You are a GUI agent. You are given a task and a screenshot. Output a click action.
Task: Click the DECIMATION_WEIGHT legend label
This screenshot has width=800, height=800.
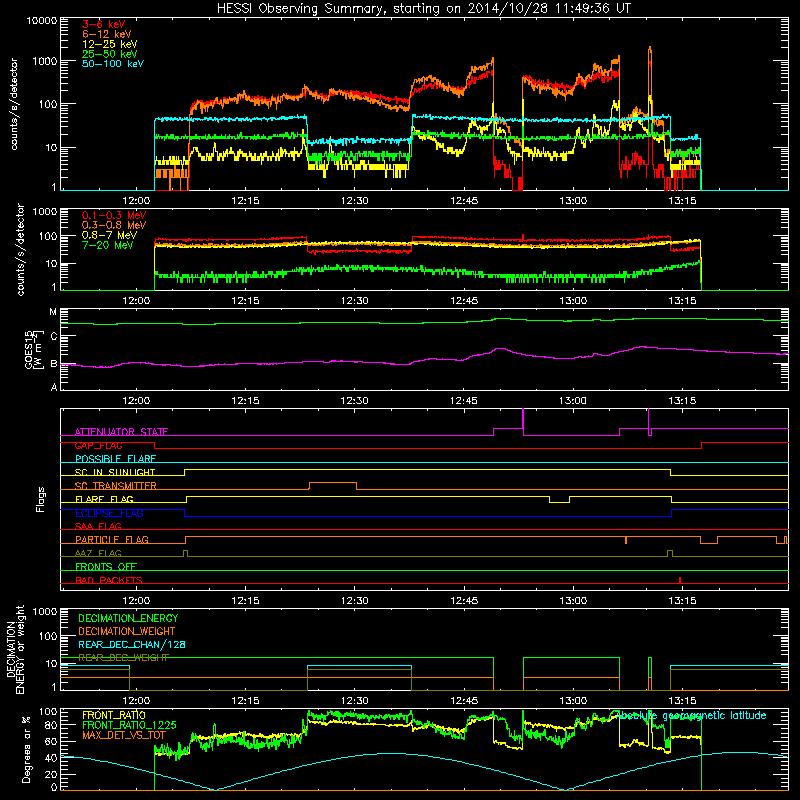pyautogui.click(x=127, y=632)
